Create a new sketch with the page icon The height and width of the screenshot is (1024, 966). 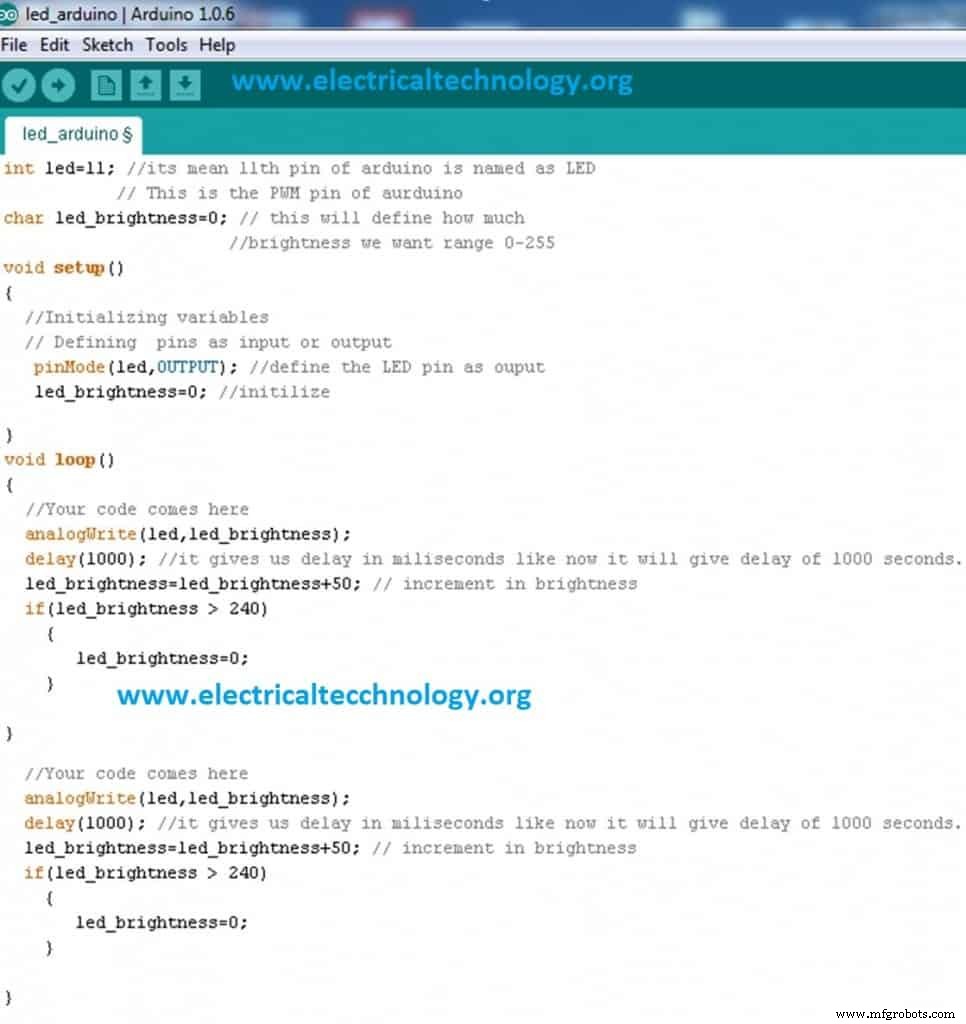coord(106,85)
